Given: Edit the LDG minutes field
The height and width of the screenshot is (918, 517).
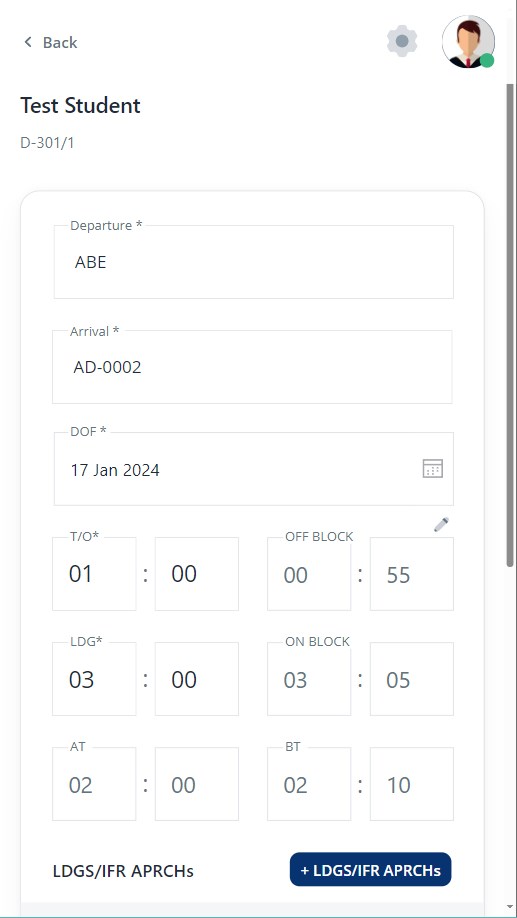Looking at the screenshot, I should tap(197, 679).
